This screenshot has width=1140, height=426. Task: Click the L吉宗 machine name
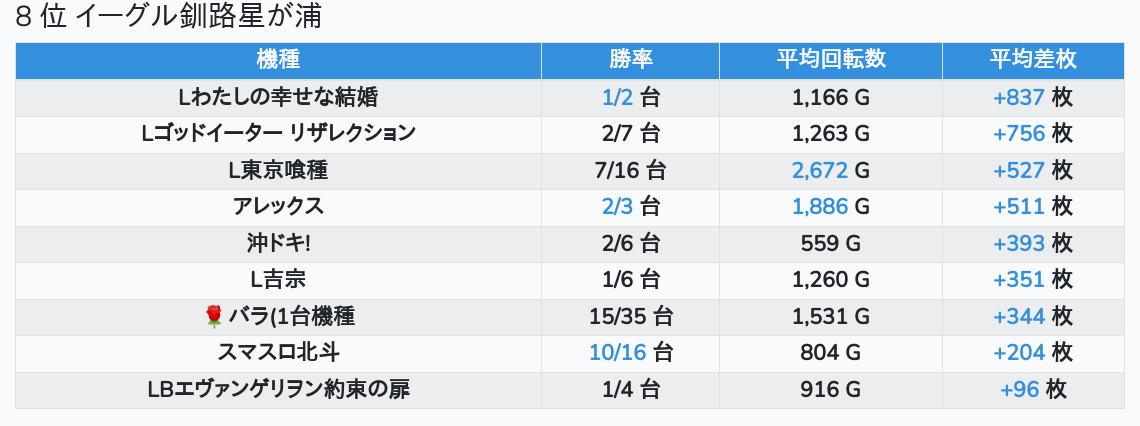pyautogui.click(x=278, y=280)
